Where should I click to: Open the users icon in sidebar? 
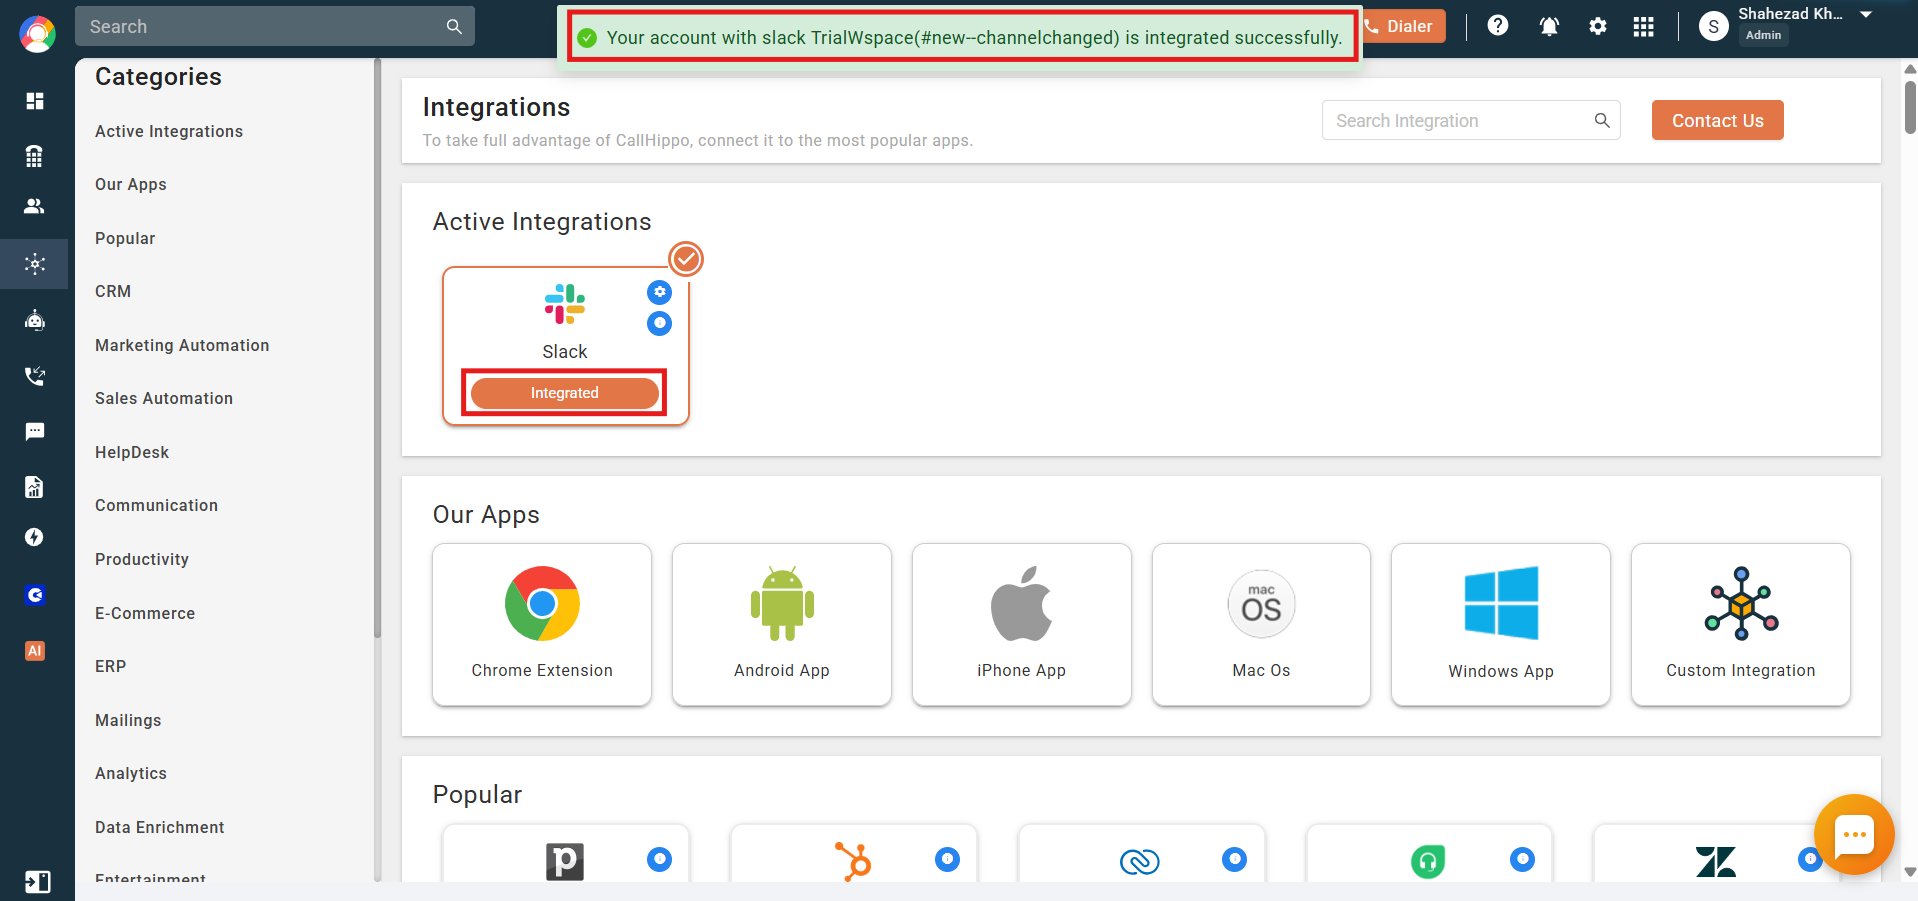35,207
